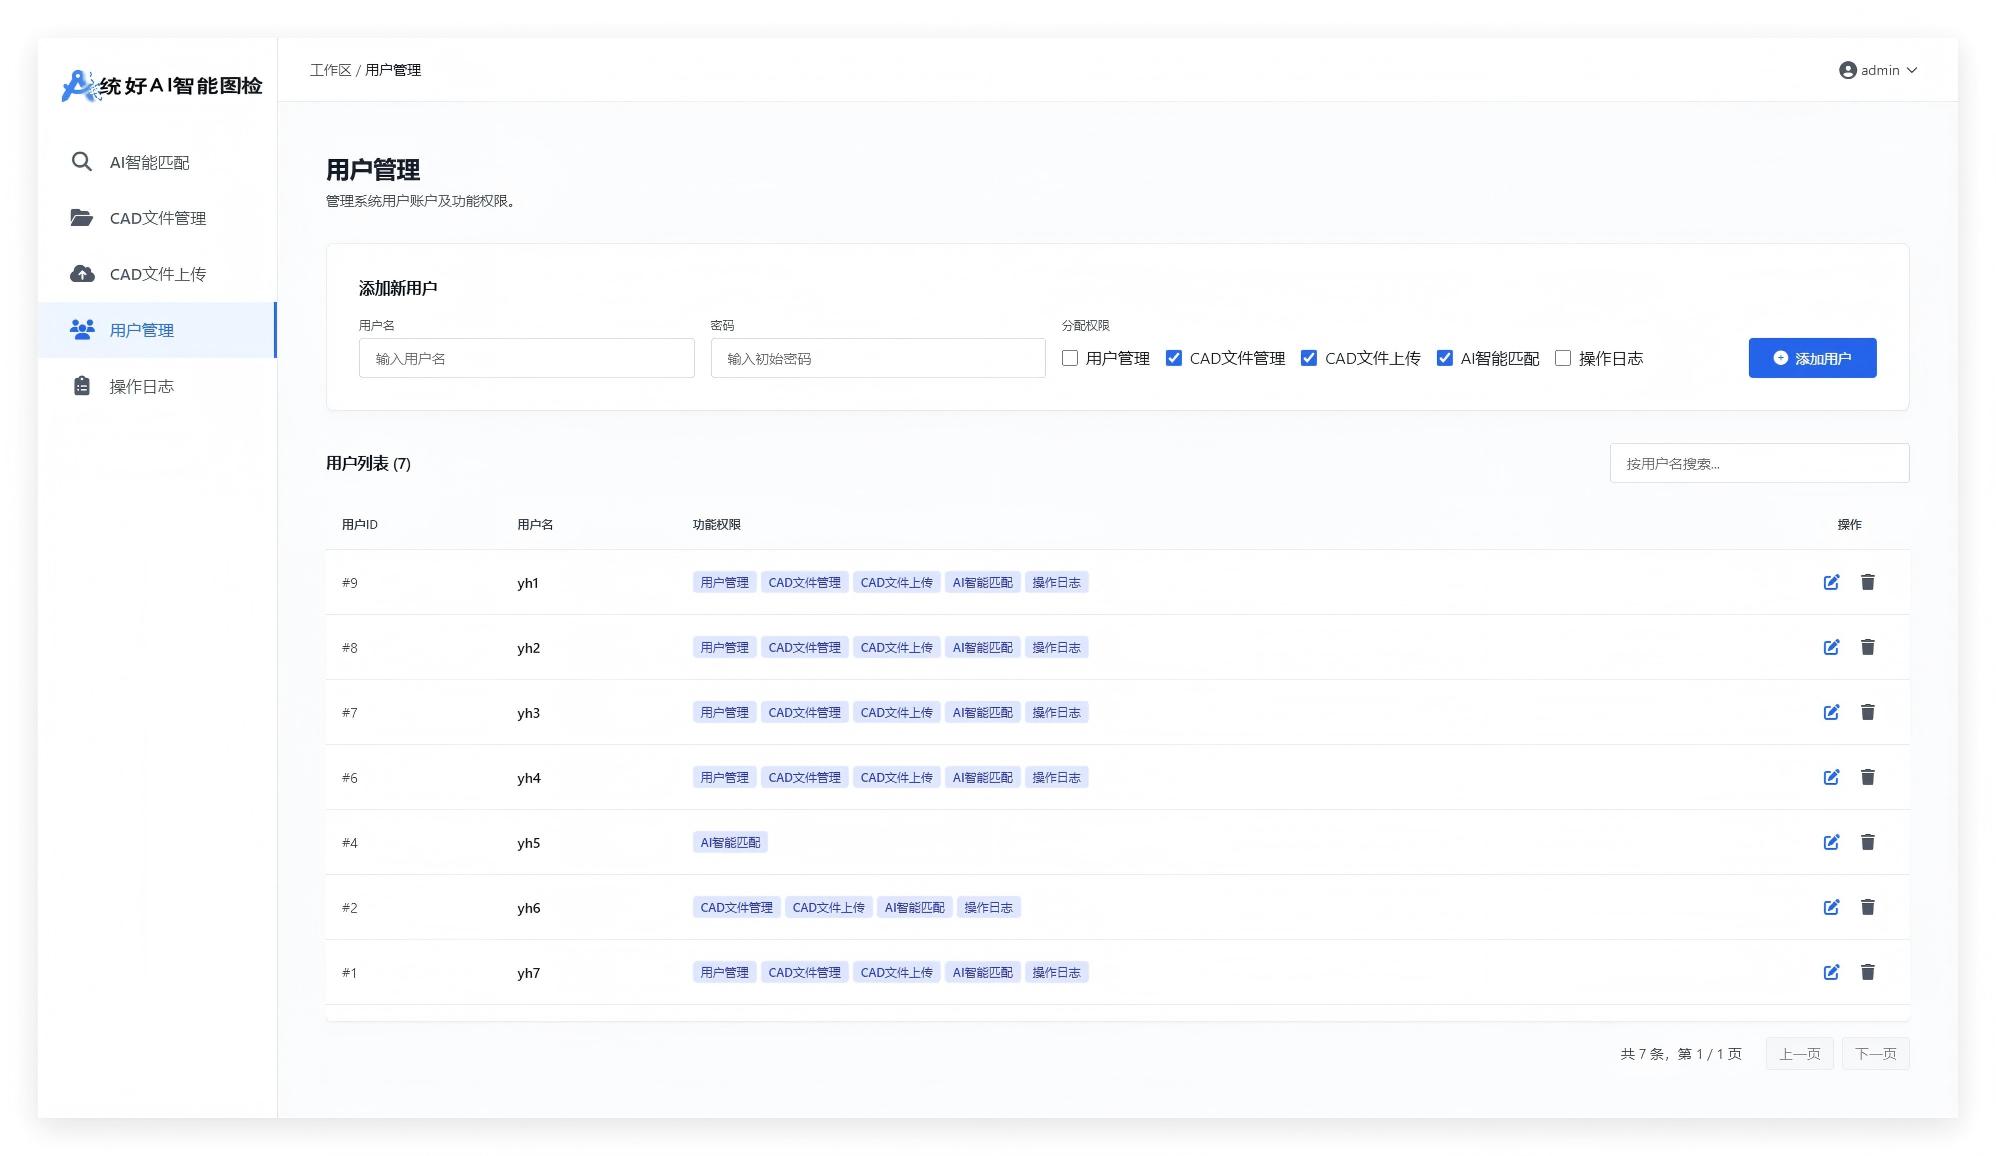Uncheck the AI智能匹配 permission checkbox

point(1445,358)
